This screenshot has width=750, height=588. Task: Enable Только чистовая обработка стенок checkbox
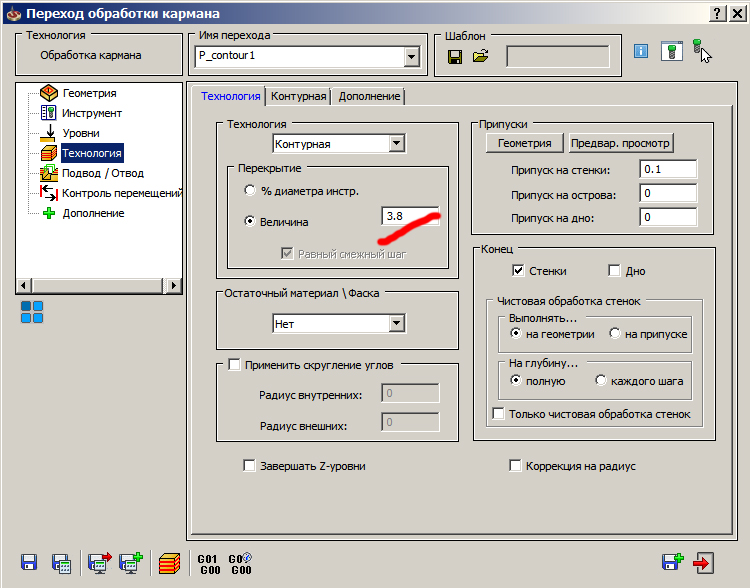tap(498, 413)
